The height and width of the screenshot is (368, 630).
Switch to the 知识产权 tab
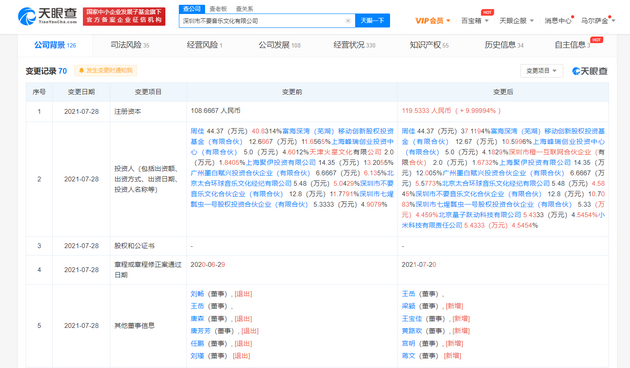(429, 45)
